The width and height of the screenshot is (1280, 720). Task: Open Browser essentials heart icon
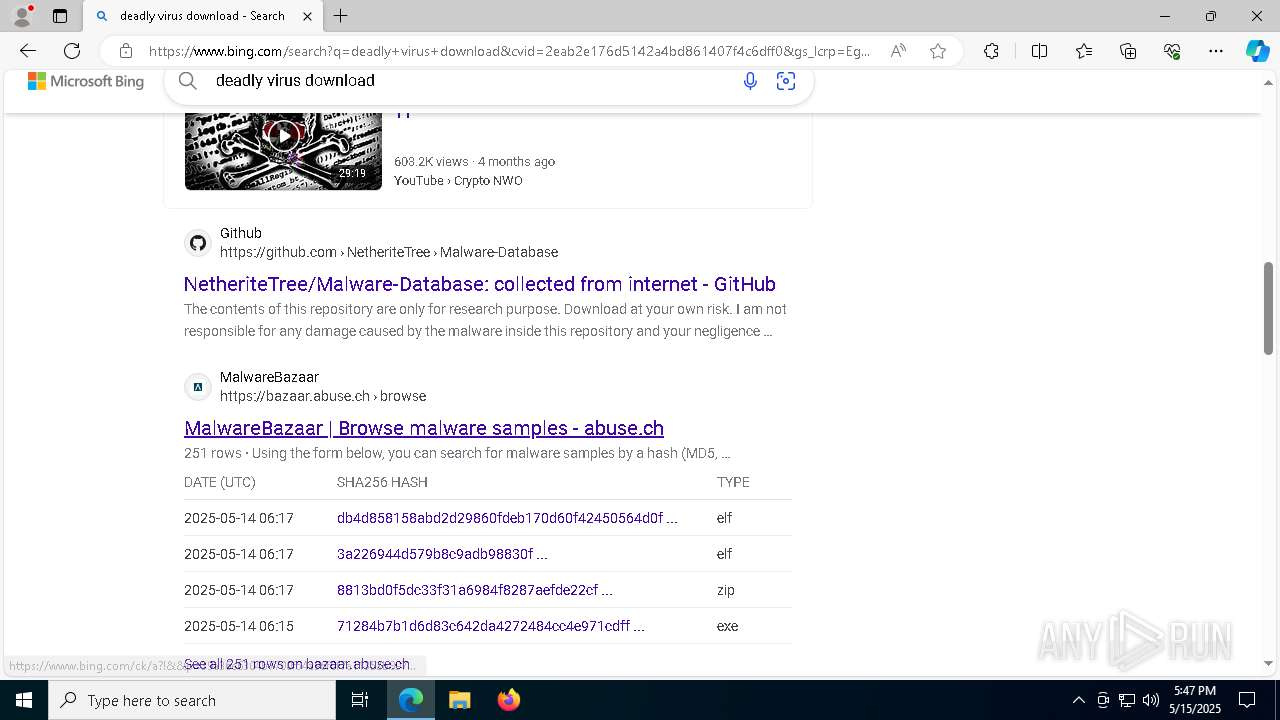pos(1172,51)
